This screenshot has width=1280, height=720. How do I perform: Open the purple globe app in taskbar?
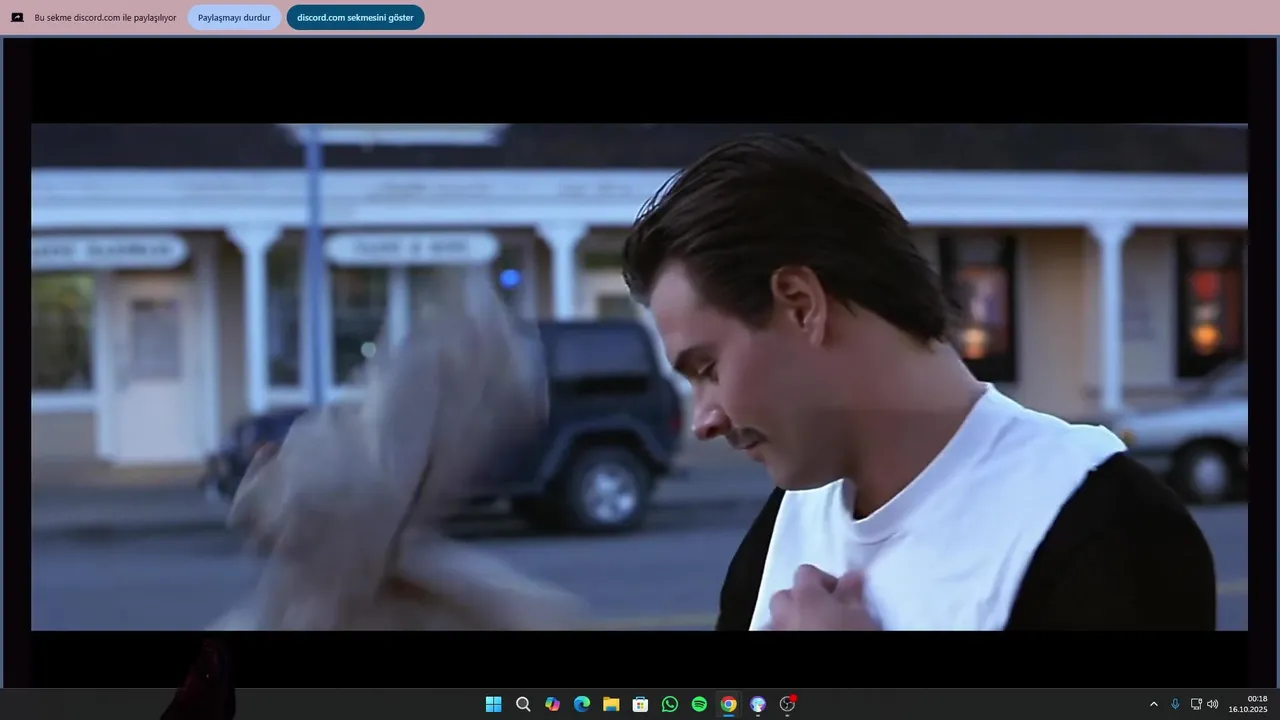(x=758, y=704)
